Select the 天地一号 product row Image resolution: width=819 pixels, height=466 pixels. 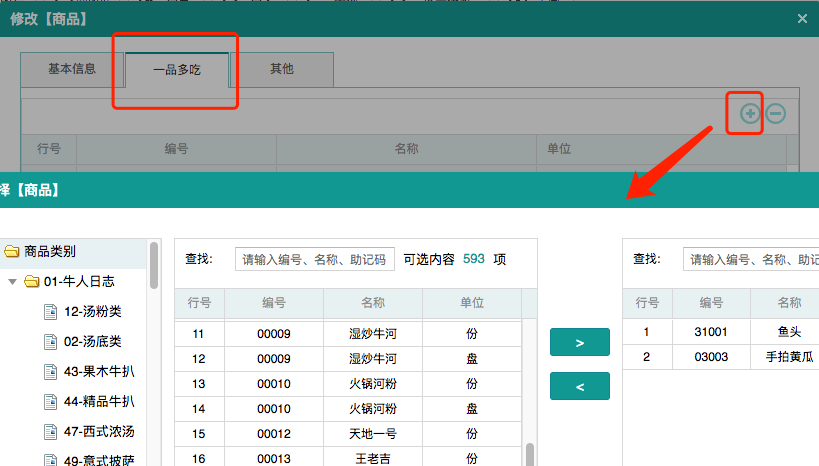click(x=372, y=433)
